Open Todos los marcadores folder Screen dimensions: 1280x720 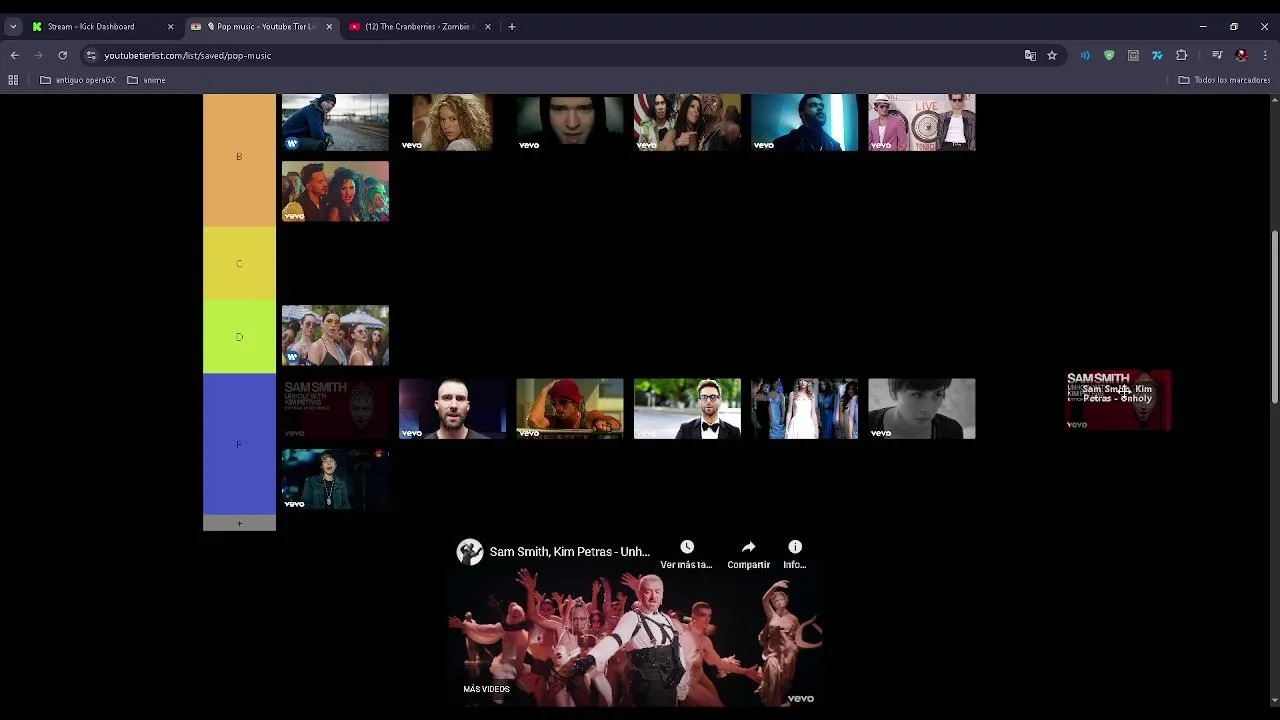(x=1224, y=80)
